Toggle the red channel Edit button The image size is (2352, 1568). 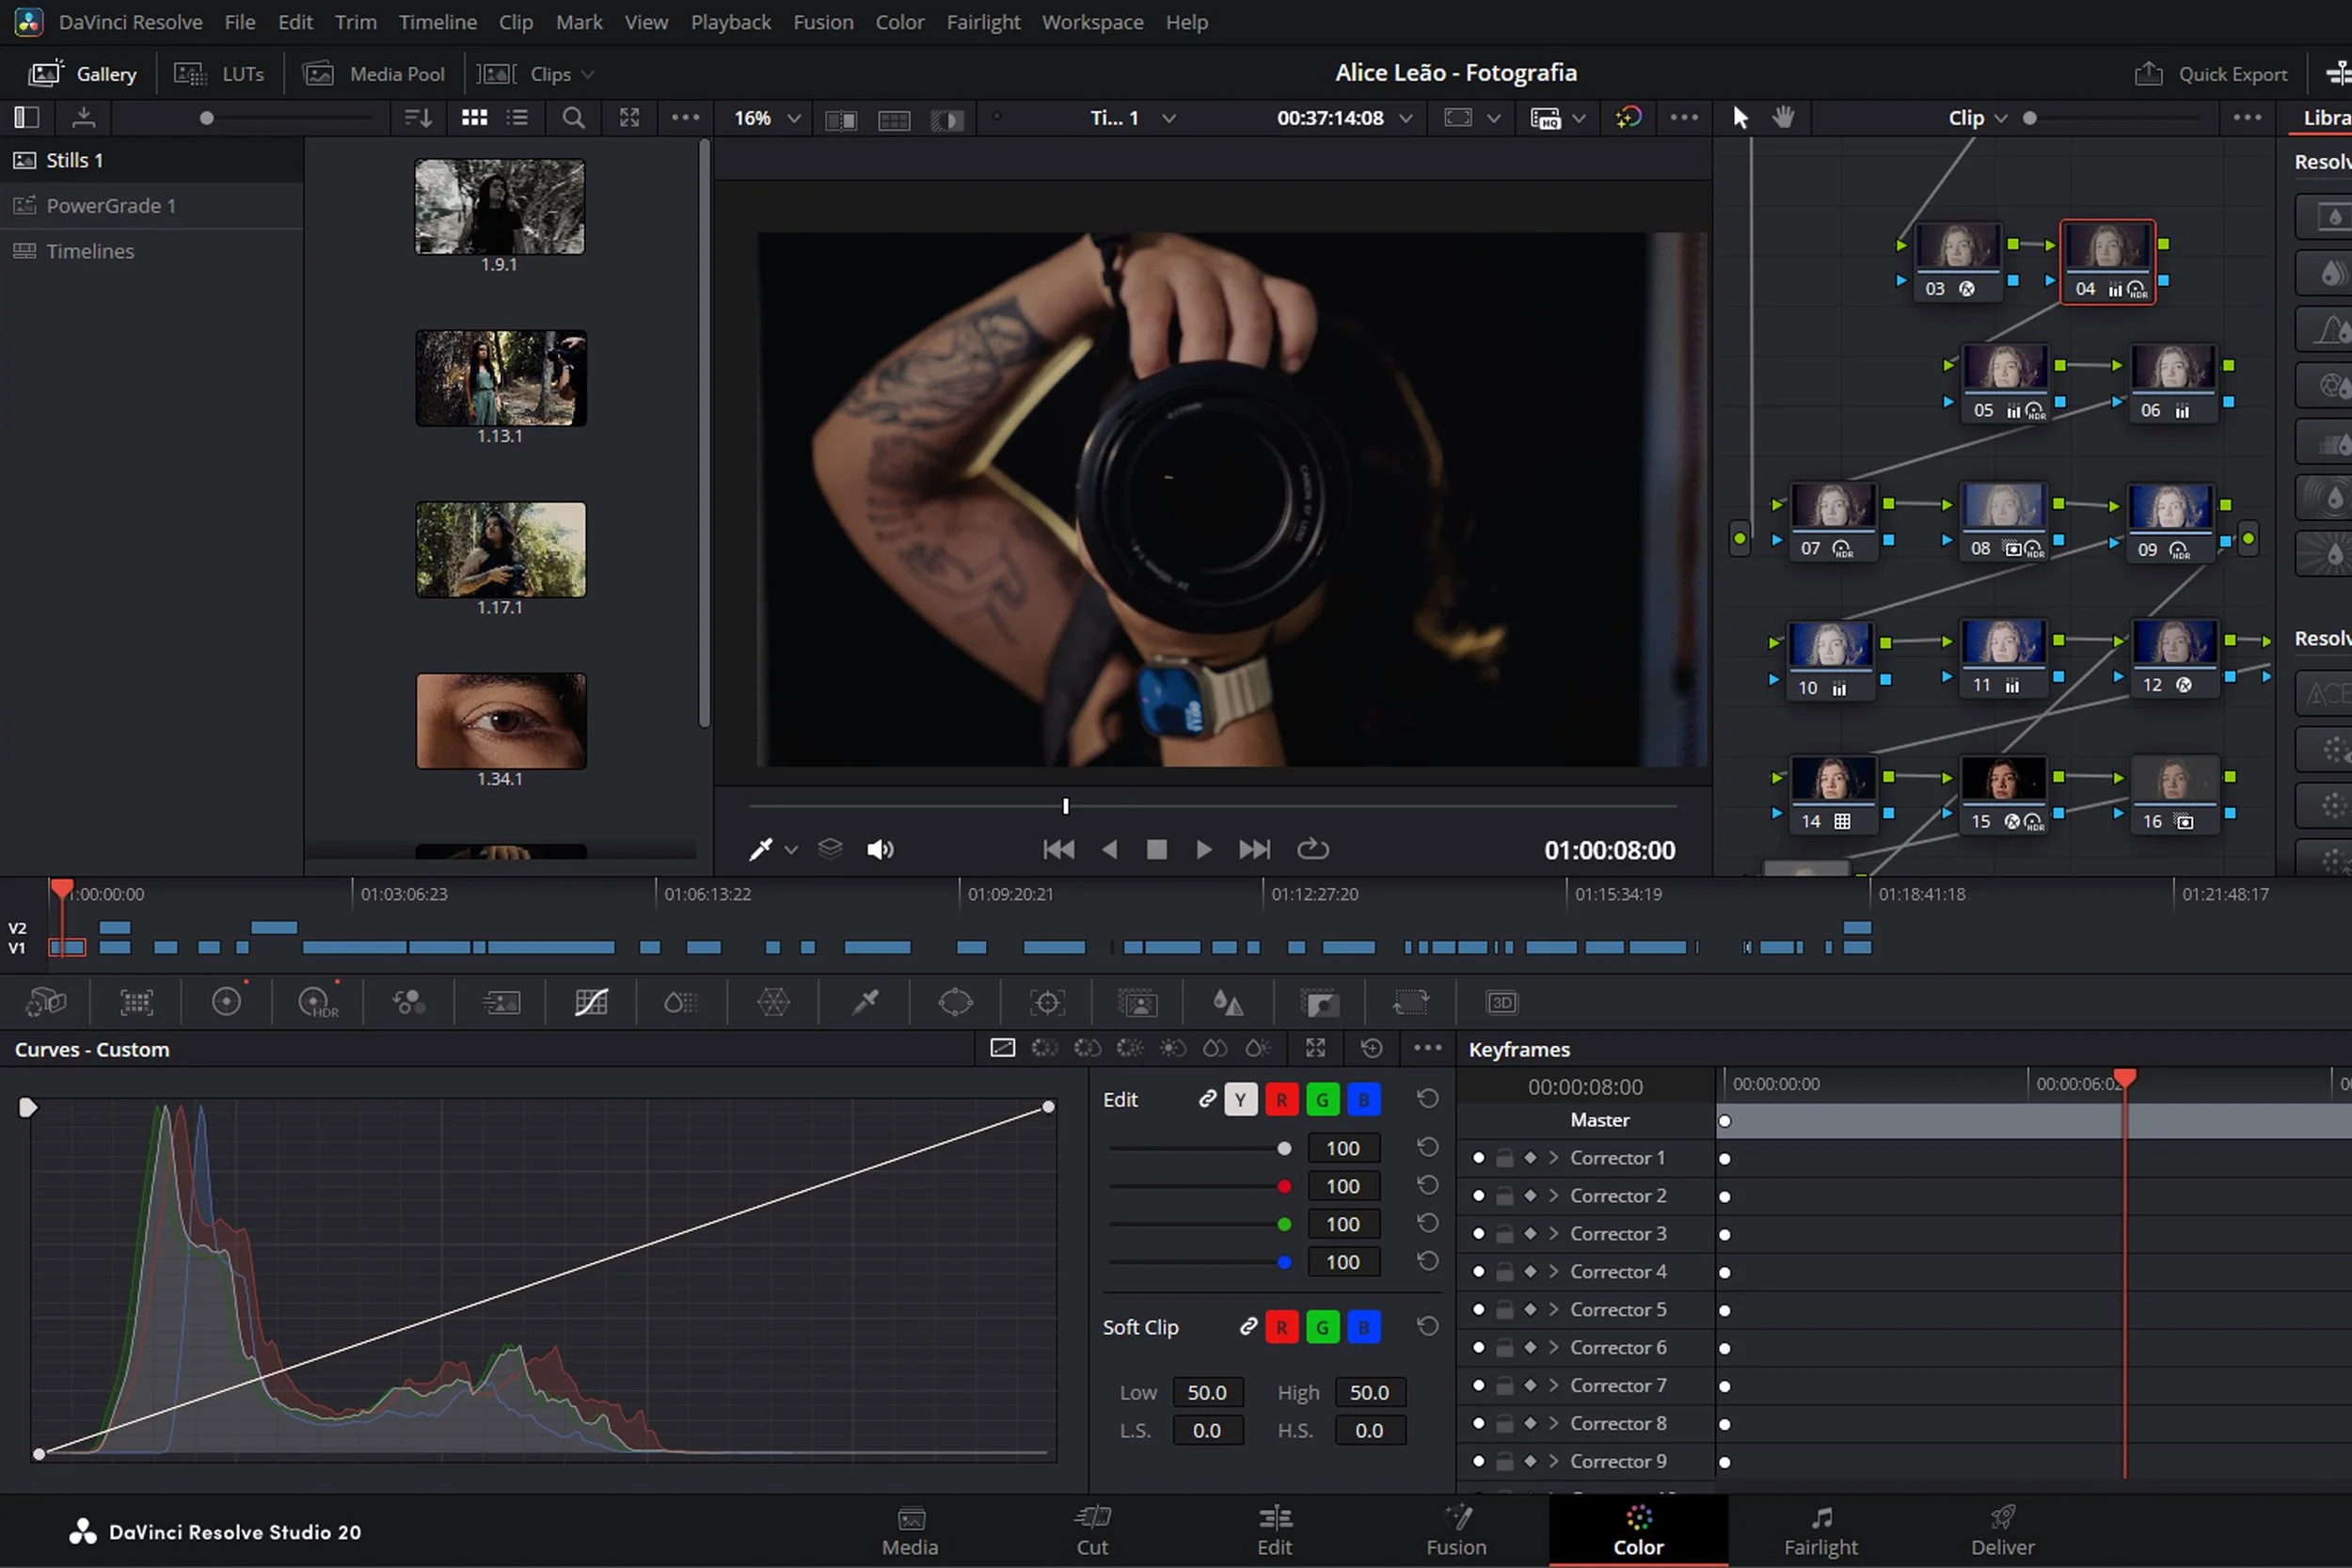1281,1099
